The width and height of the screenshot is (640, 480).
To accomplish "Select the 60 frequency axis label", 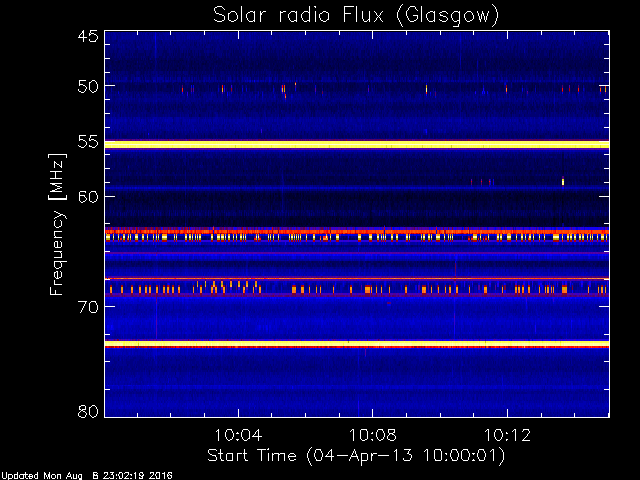I will 88,197.
